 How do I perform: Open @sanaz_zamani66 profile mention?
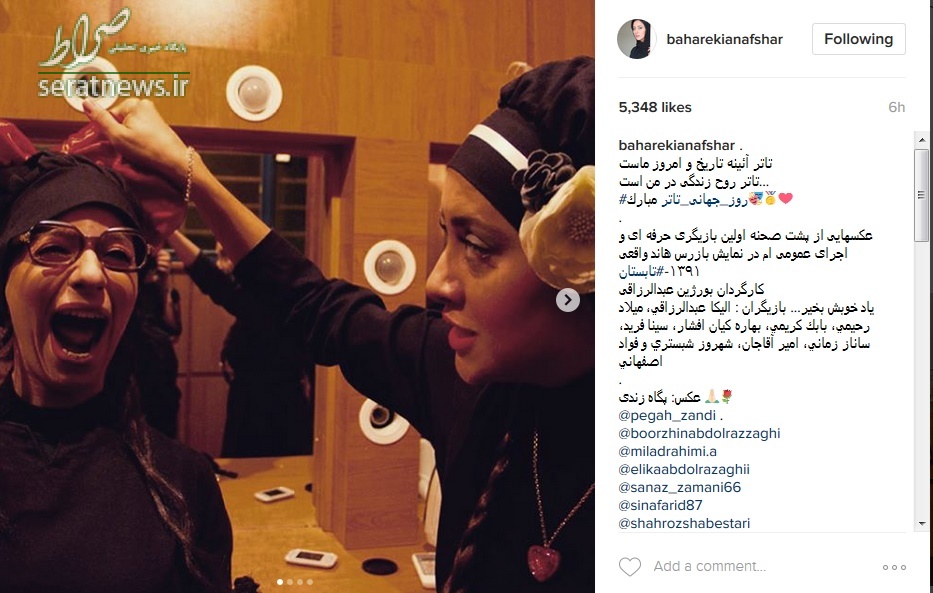[x=680, y=487]
